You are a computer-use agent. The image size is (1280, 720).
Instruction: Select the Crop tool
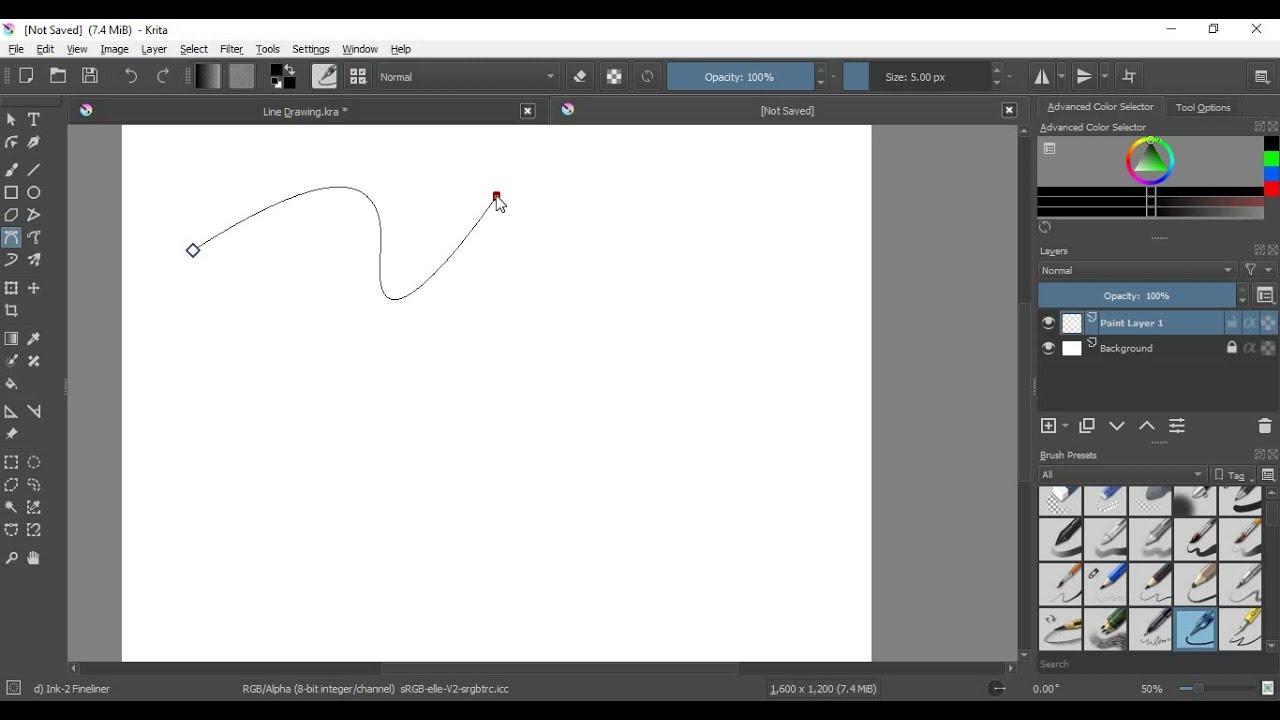(x=12, y=311)
